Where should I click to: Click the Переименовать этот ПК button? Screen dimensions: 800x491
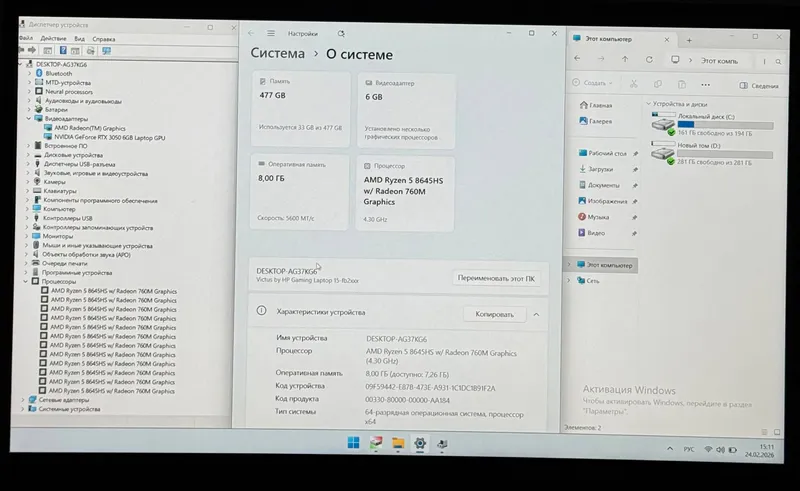click(496, 279)
